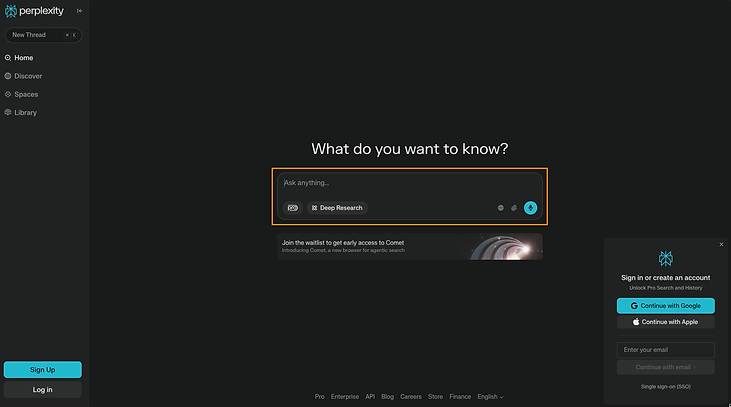The height and width of the screenshot is (407, 731).
Task: Open the Home section
Action: [19, 58]
